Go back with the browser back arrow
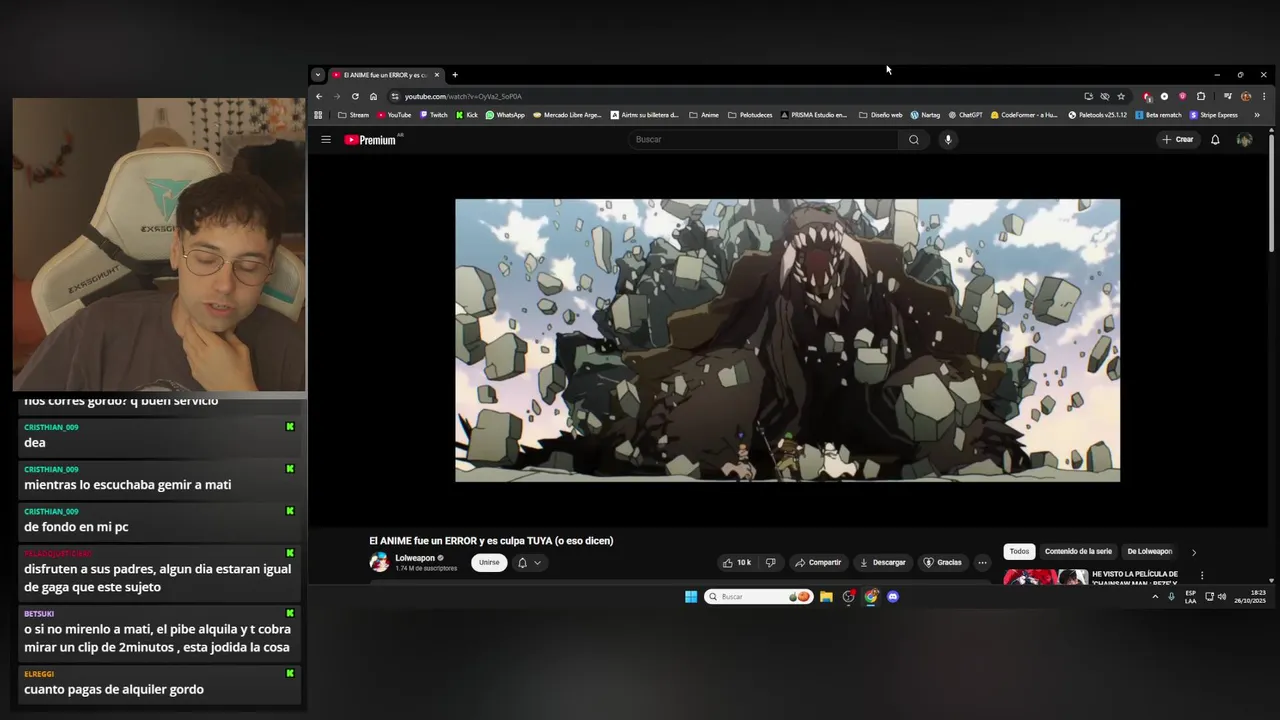The height and width of the screenshot is (720, 1280). pos(319,96)
